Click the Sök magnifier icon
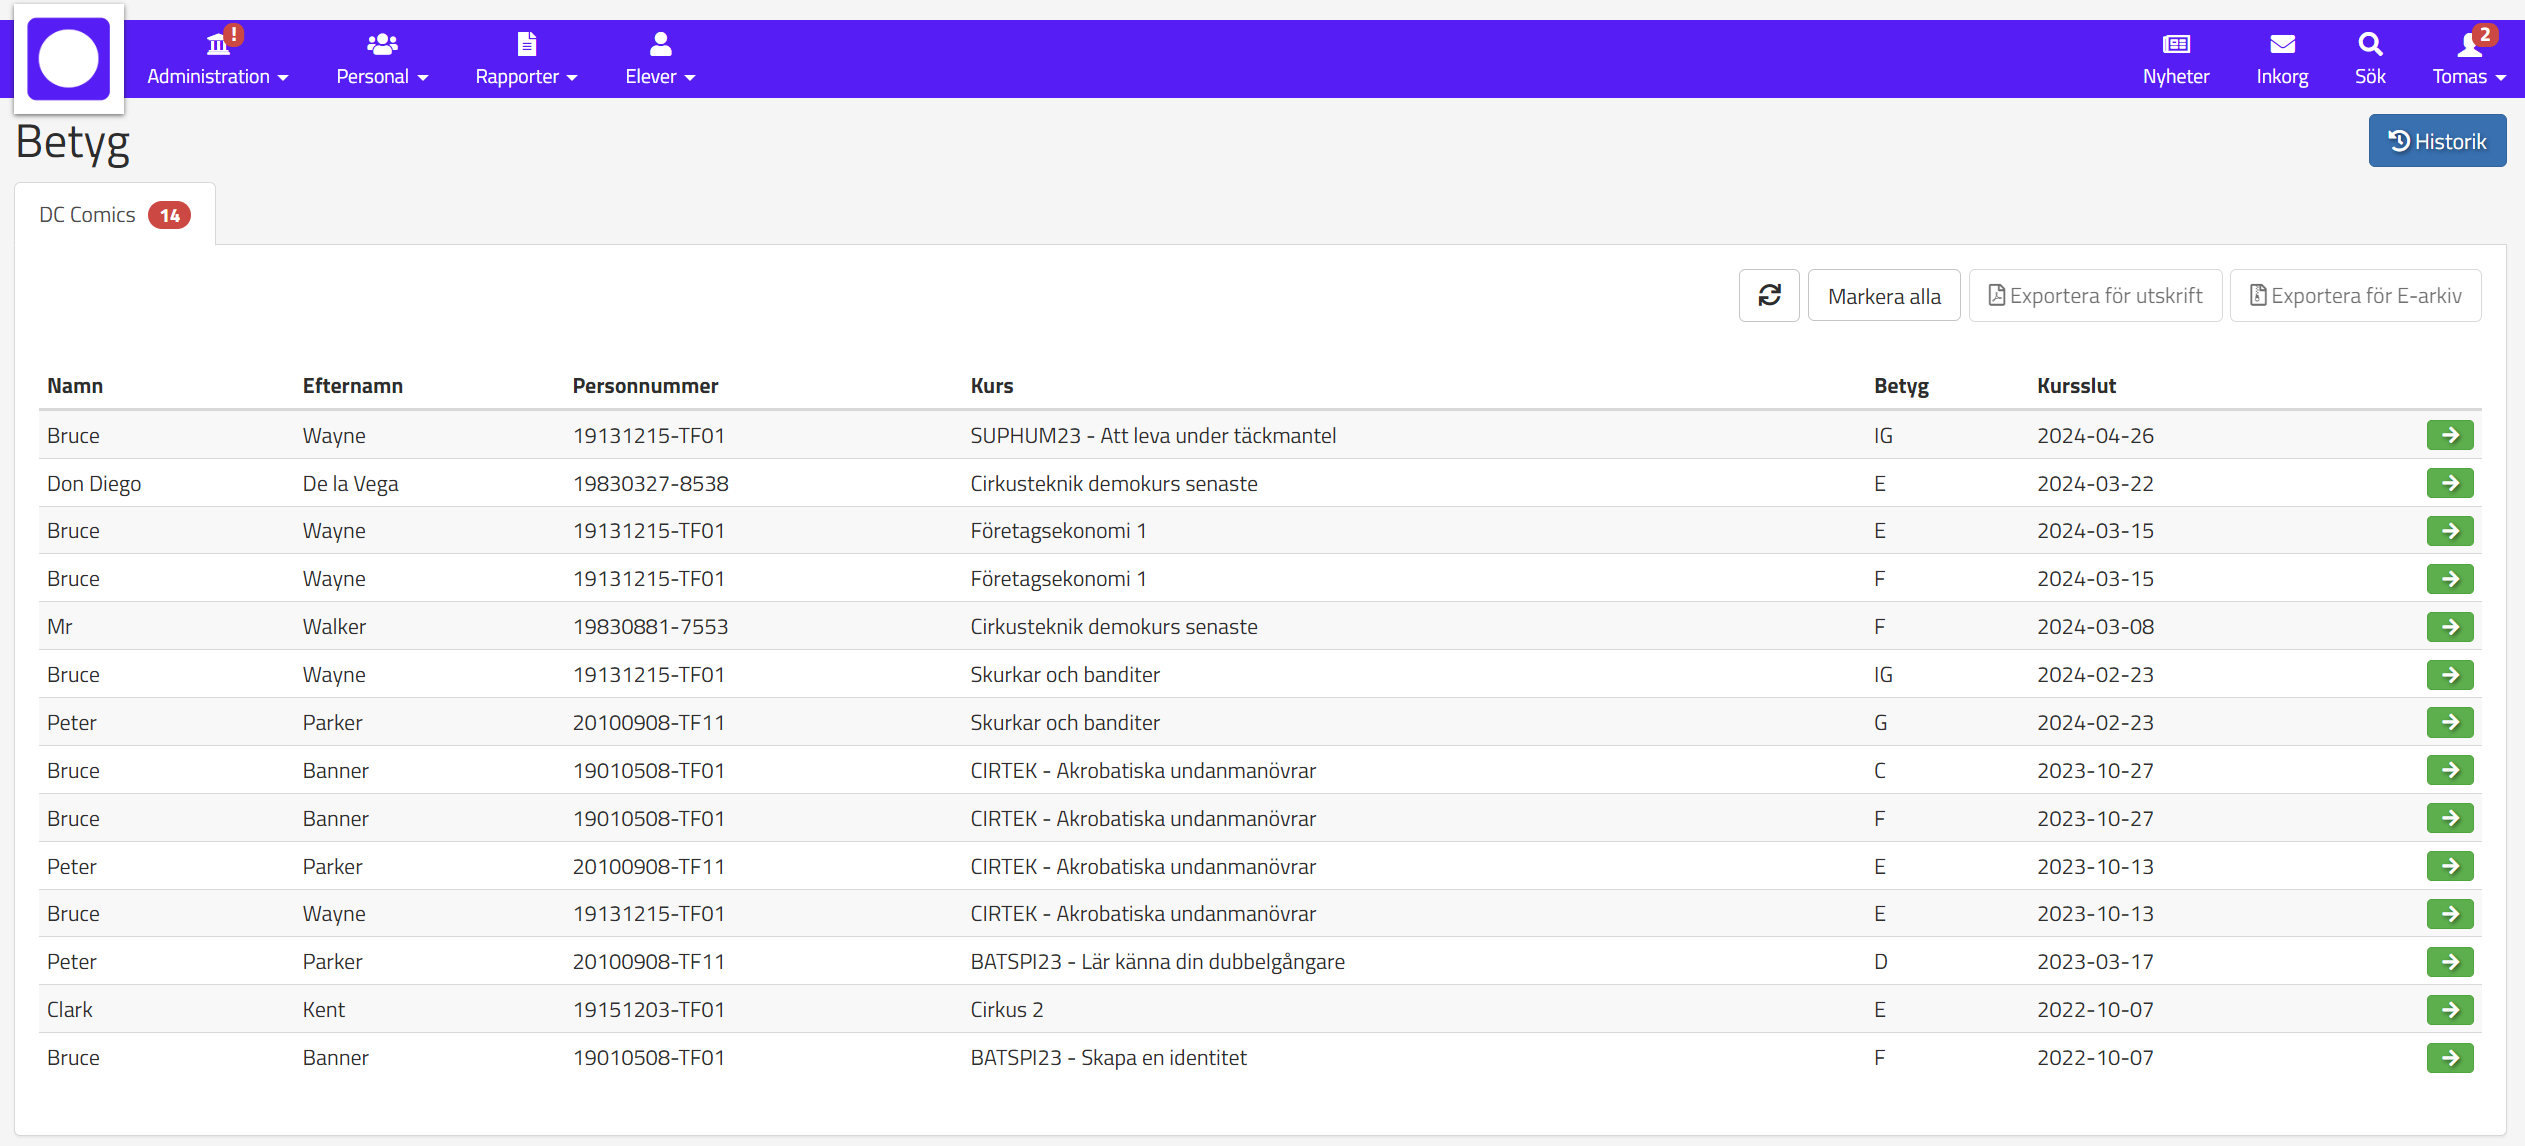 (x=2369, y=45)
